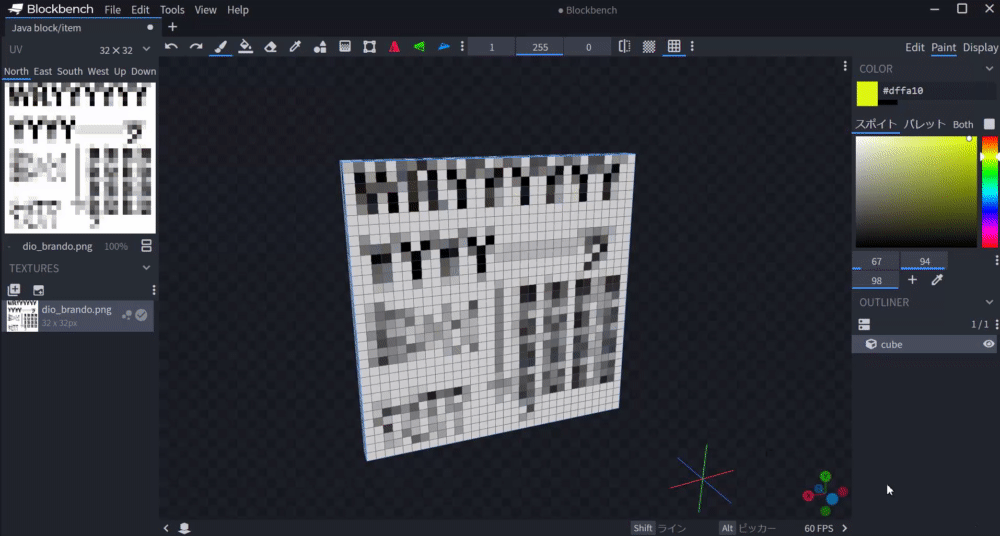Click the Redo arrow in the toolbar
Viewport: 1000px width, 536px height.
pos(196,47)
